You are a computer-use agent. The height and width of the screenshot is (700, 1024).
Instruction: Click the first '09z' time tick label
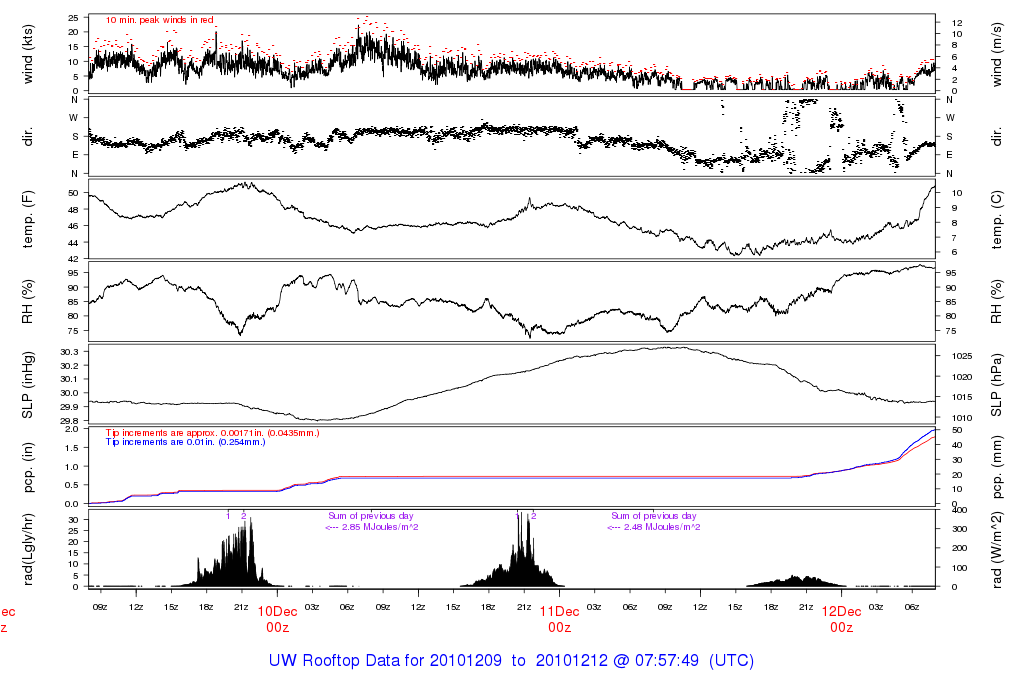(100, 607)
